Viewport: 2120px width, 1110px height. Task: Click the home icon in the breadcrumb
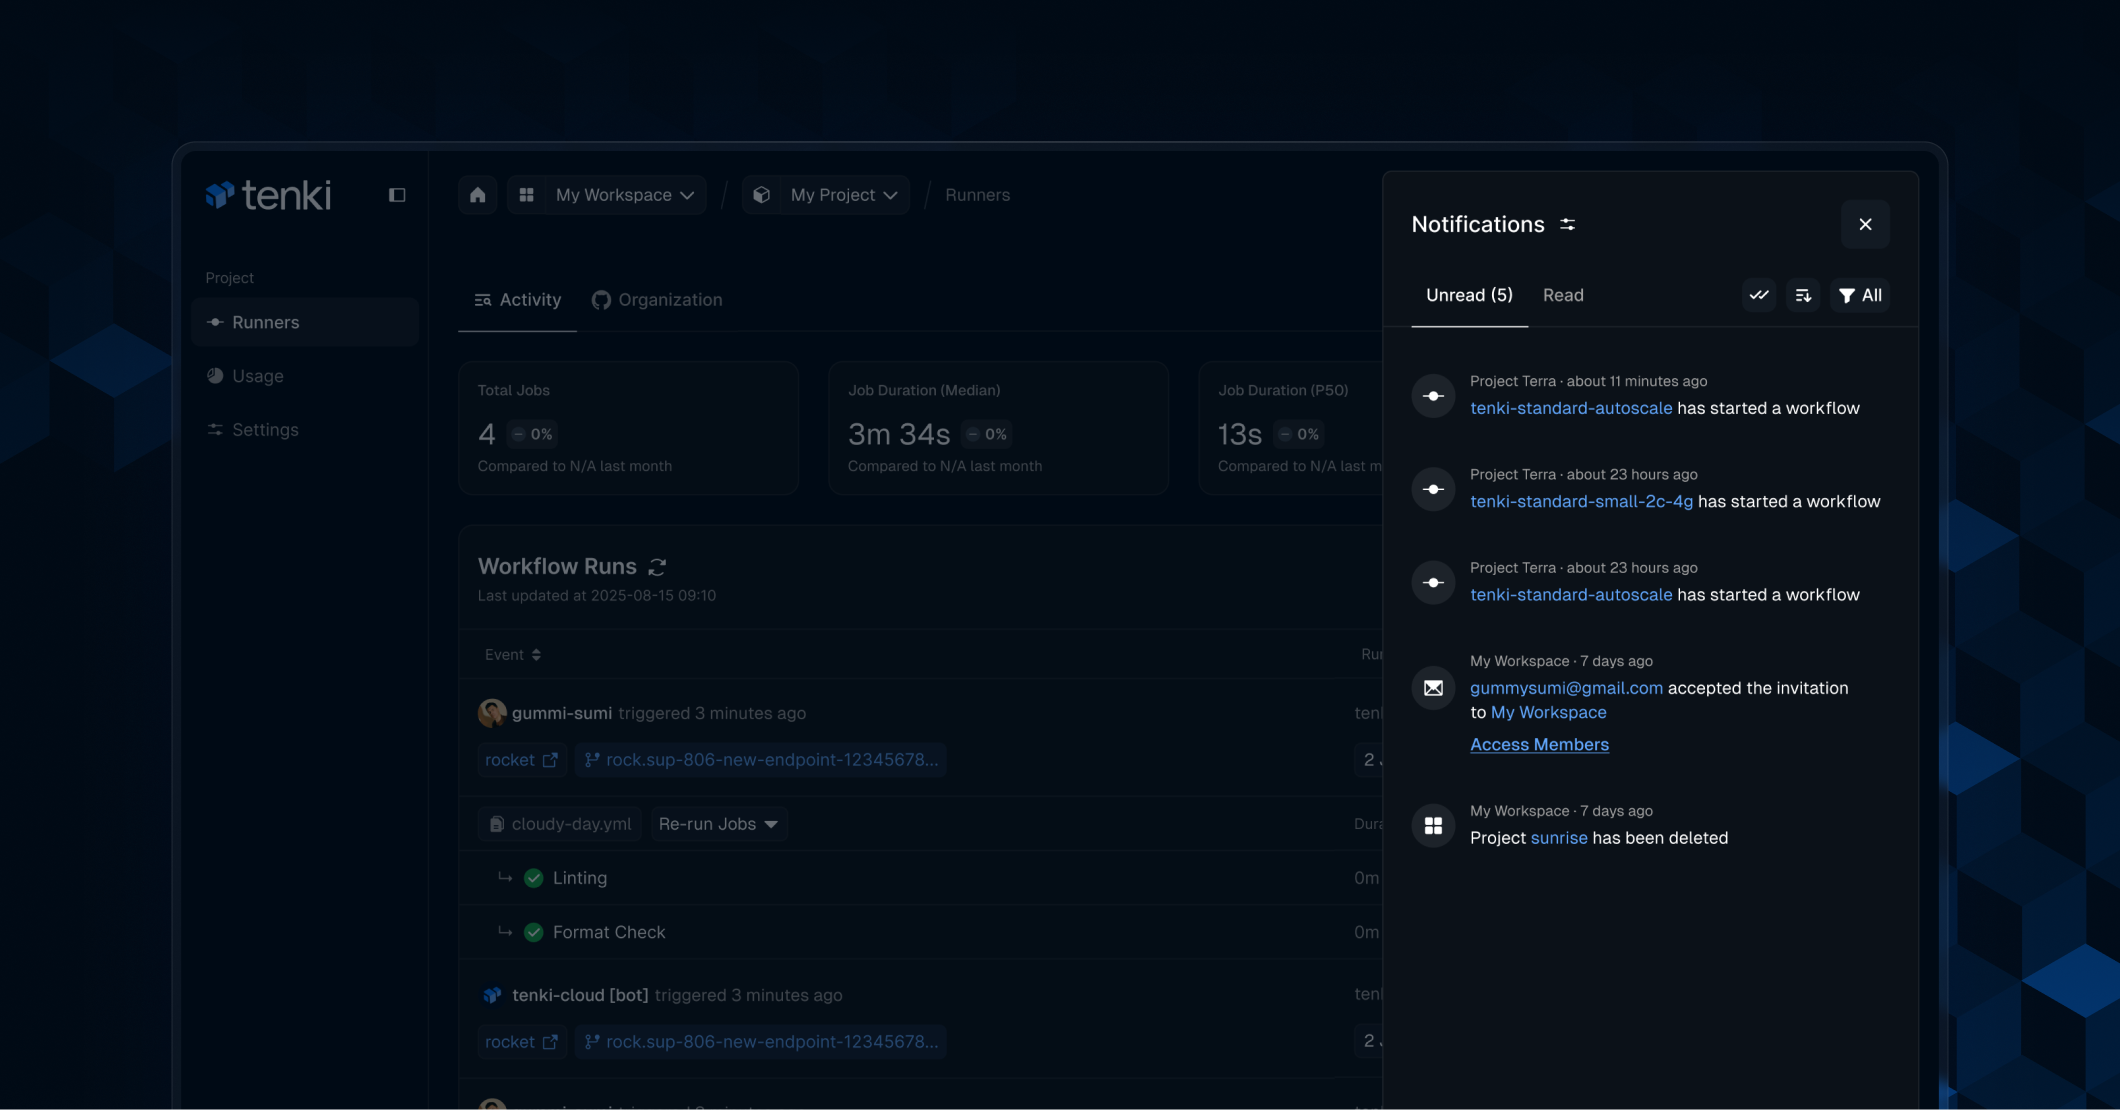point(477,195)
